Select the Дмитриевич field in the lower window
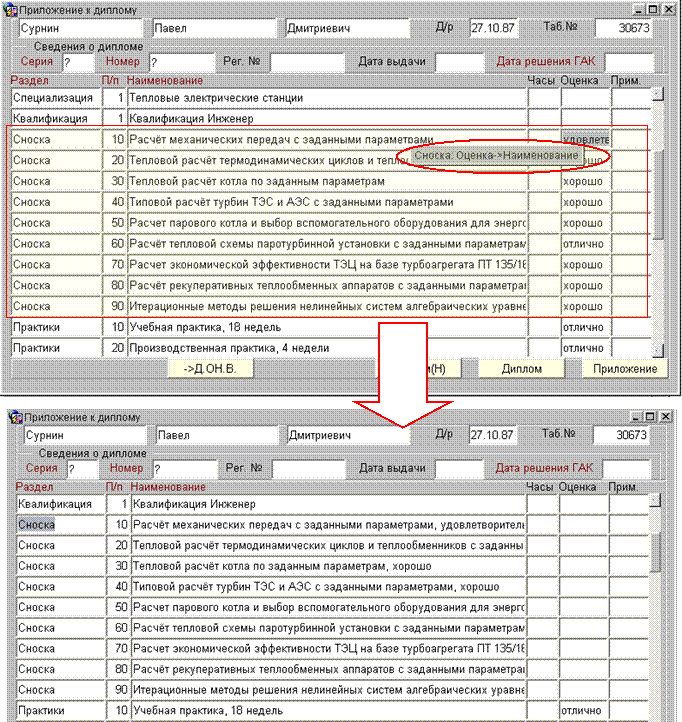Viewport: 682px width, 722px height. point(348,435)
